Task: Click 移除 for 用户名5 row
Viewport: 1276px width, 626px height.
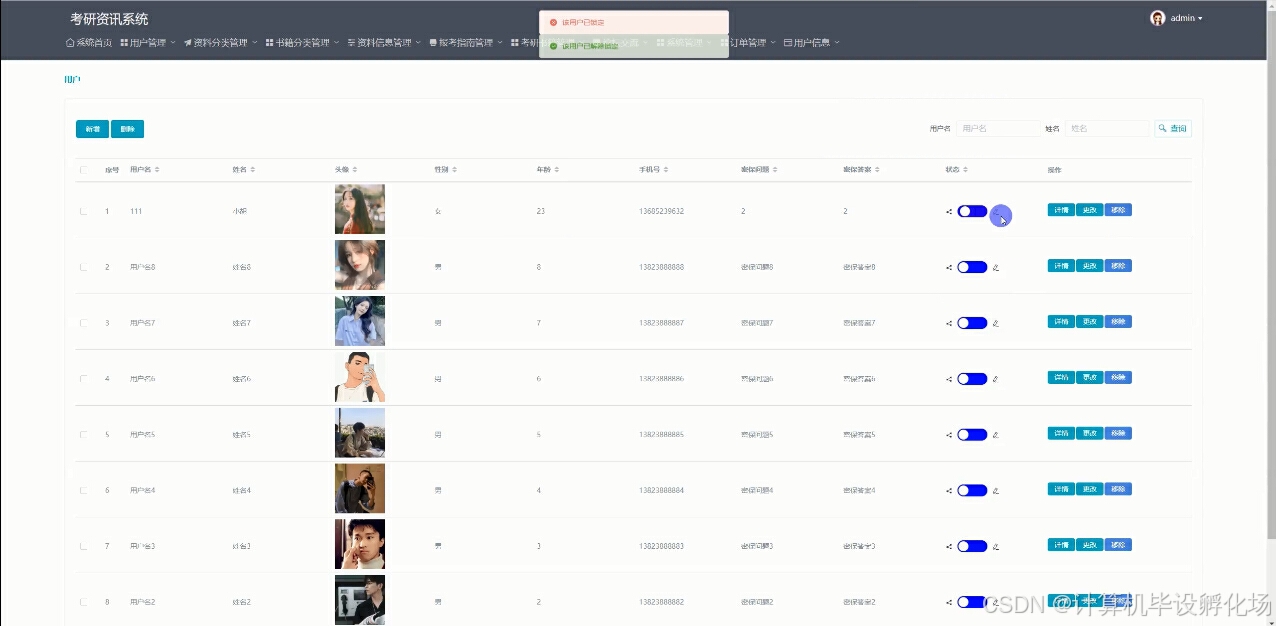Action: tap(1118, 433)
